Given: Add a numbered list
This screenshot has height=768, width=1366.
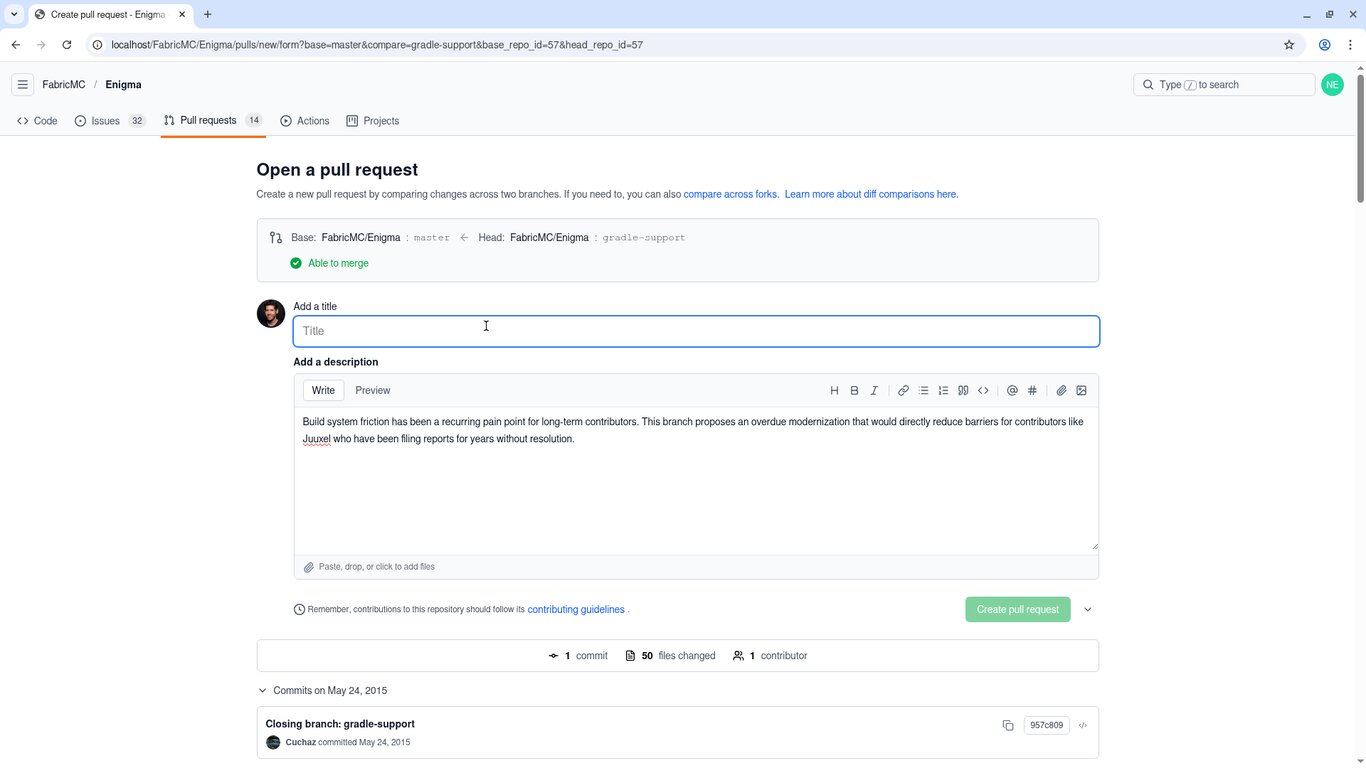Looking at the screenshot, I should 943,390.
